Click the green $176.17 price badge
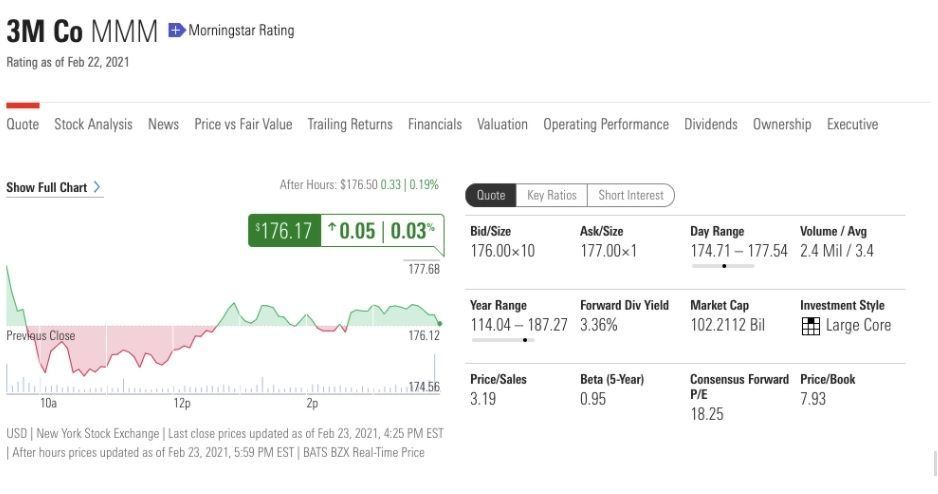 click(285, 230)
